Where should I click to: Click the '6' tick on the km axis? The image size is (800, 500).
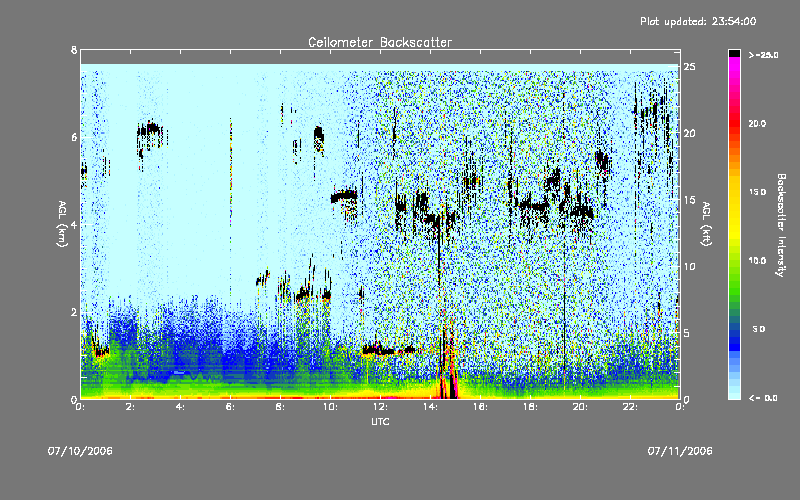click(x=74, y=137)
